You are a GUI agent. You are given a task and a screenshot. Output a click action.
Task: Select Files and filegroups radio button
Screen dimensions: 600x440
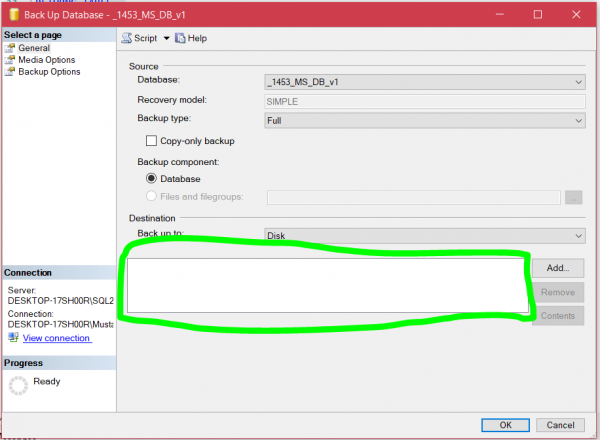pos(151,196)
